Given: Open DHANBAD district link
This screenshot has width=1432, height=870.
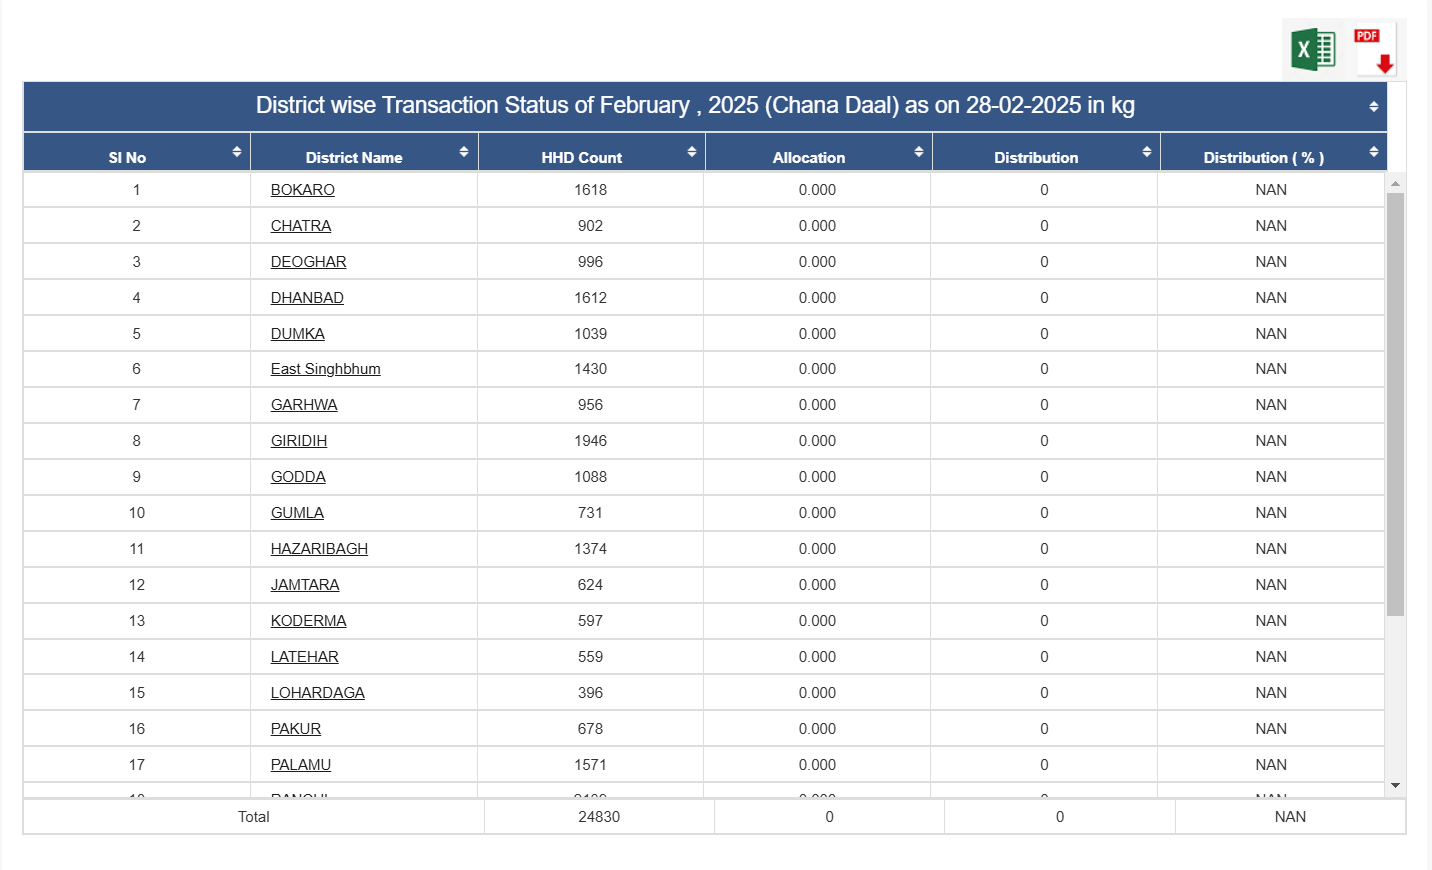Looking at the screenshot, I should click(x=307, y=298).
